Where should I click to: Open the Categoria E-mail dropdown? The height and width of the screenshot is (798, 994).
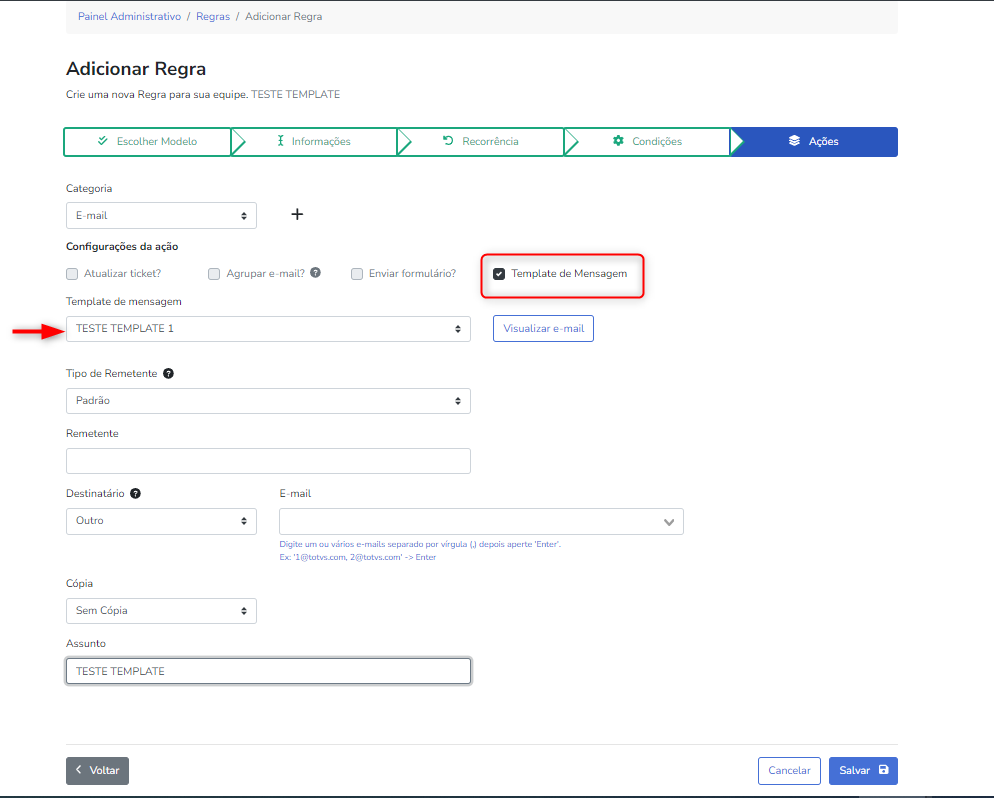click(x=161, y=215)
